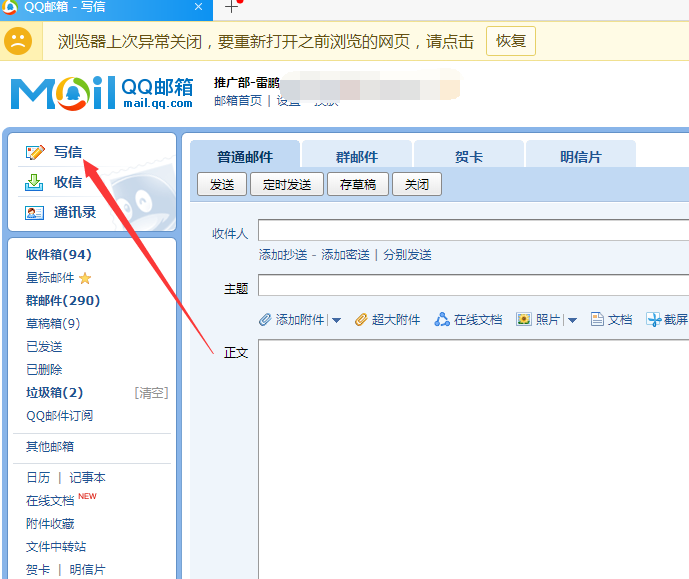Click the QQ Mail logo
689x579 pixels.
click(x=102, y=93)
